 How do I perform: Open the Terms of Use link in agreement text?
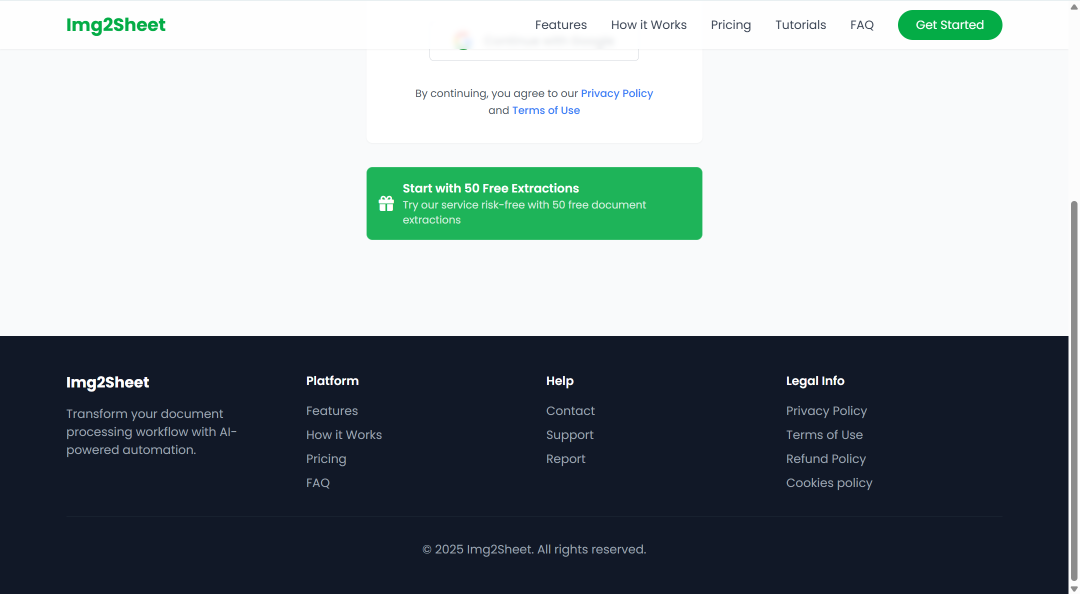pyautogui.click(x=546, y=110)
